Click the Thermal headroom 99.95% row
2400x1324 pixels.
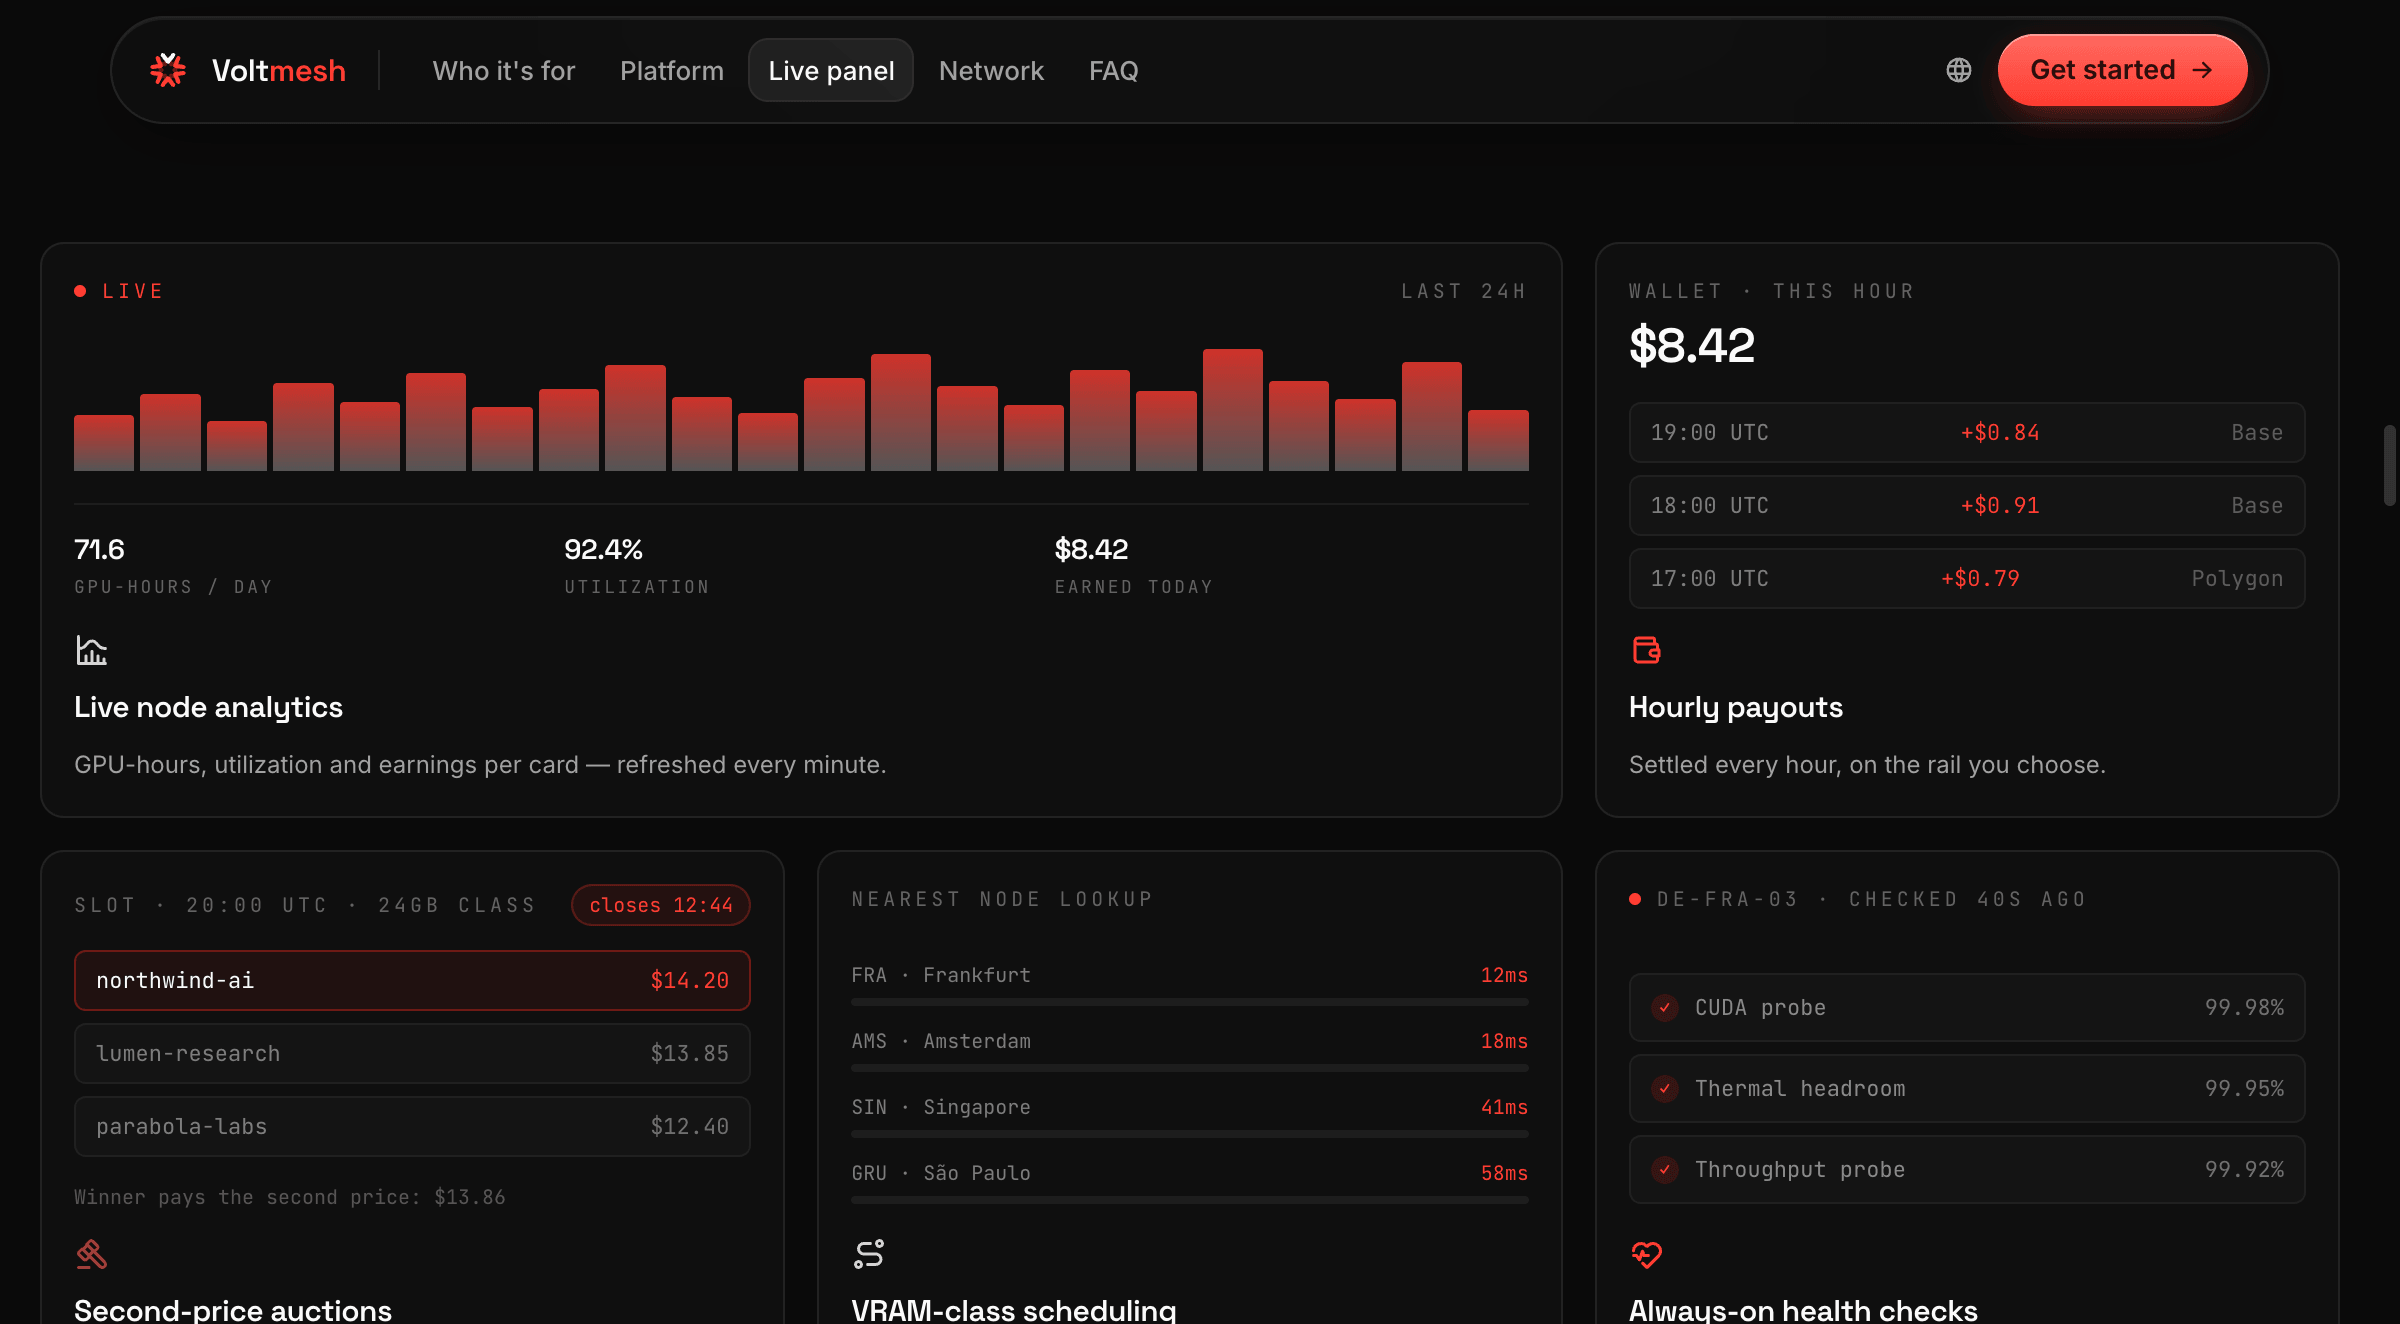(x=1967, y=1089)
